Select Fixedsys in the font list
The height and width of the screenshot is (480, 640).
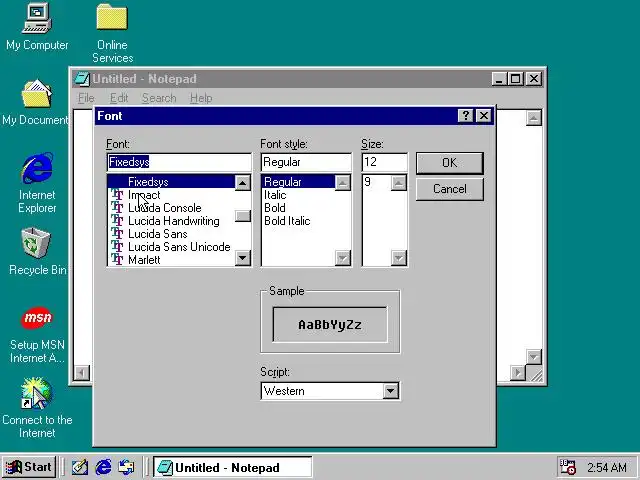[x=171, y=182]
